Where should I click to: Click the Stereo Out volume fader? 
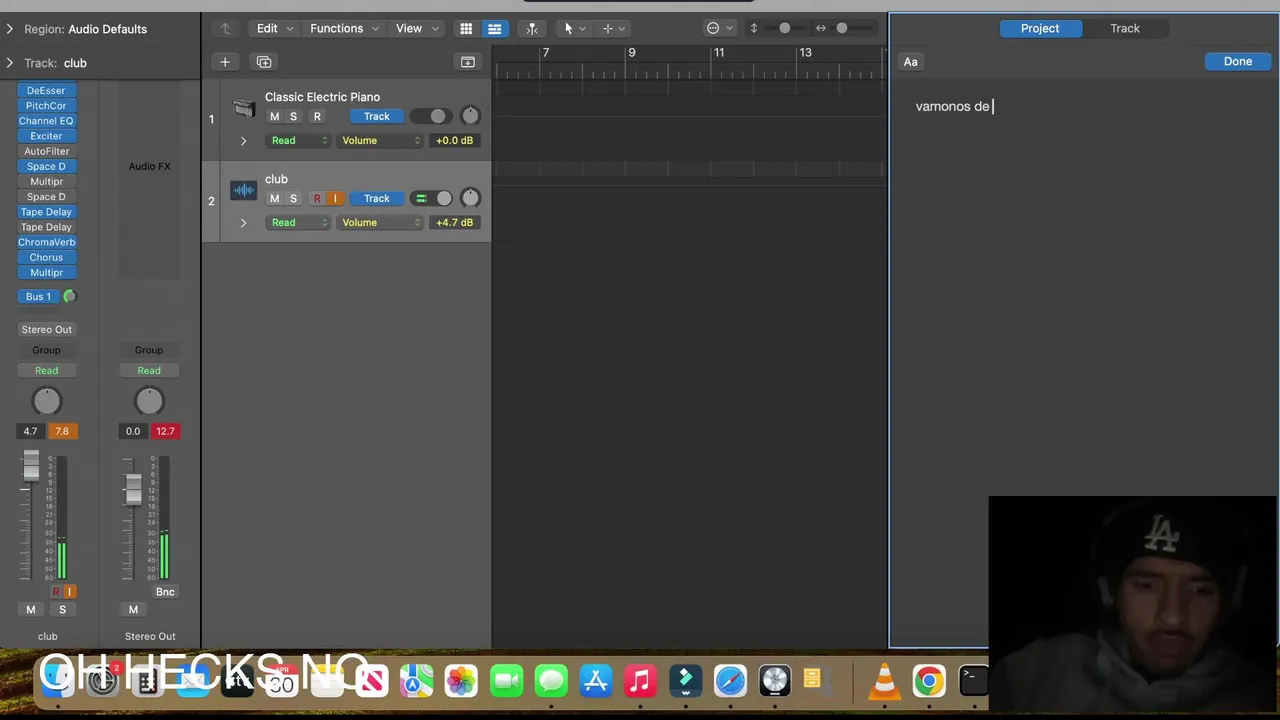(x=133, y=488)
